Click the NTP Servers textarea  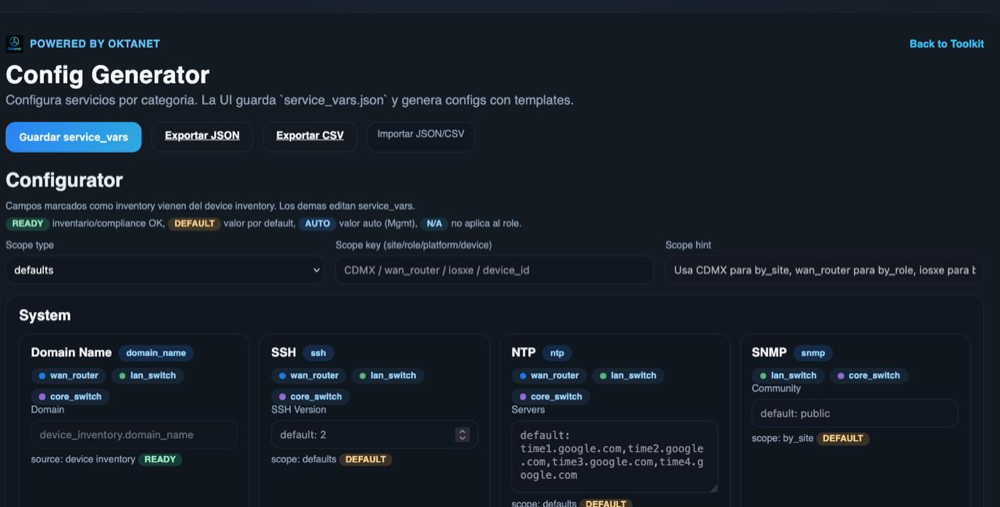(614, 456)
